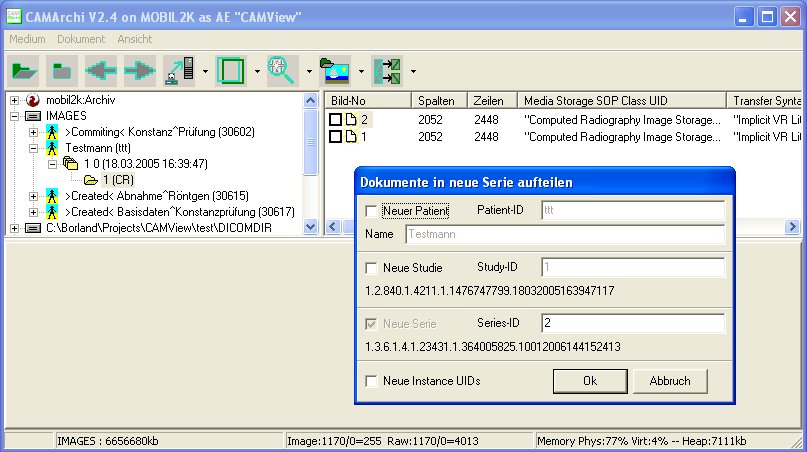Click document icon of image row 1
The height and width of the screenshot is (452, 807).
point(351,136)
